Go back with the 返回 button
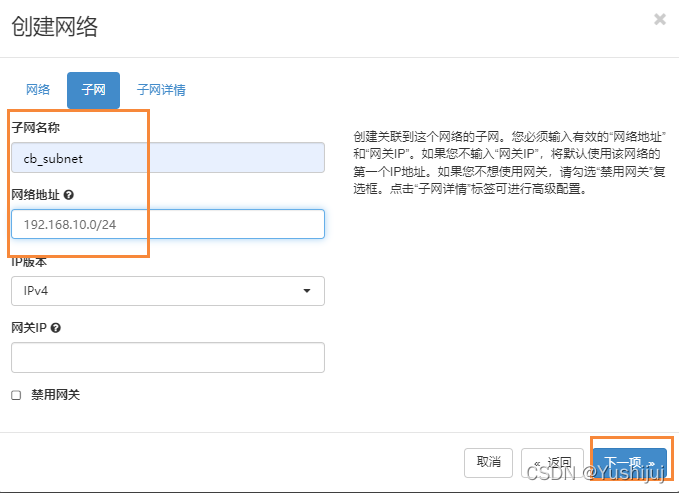This screenshot has height=493, width=679. (552, 463)
